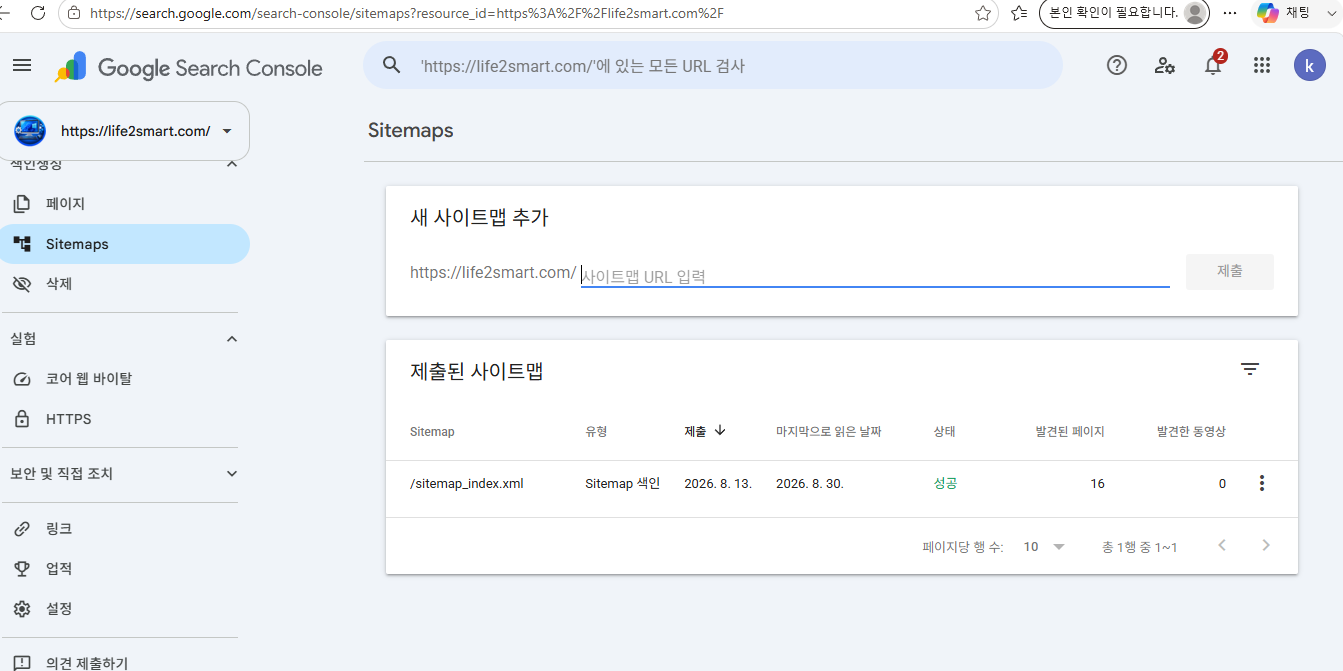This screenshot has width=1343, height=671.
Task: Open the notifications bell
Action: pyautogui.click(x=1213, y=66)
